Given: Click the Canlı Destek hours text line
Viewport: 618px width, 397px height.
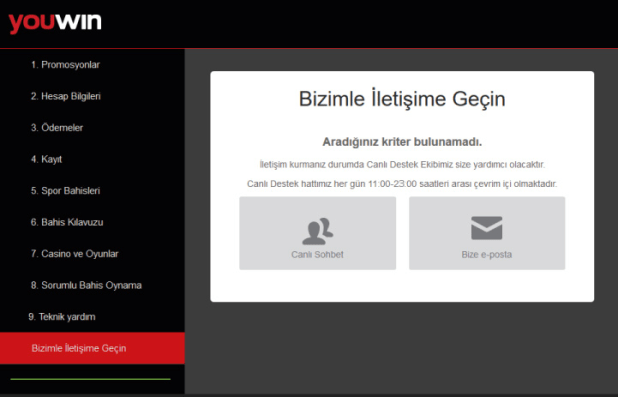Looking at the screenshot, I should pyautogui.click(x=402, y=184).
